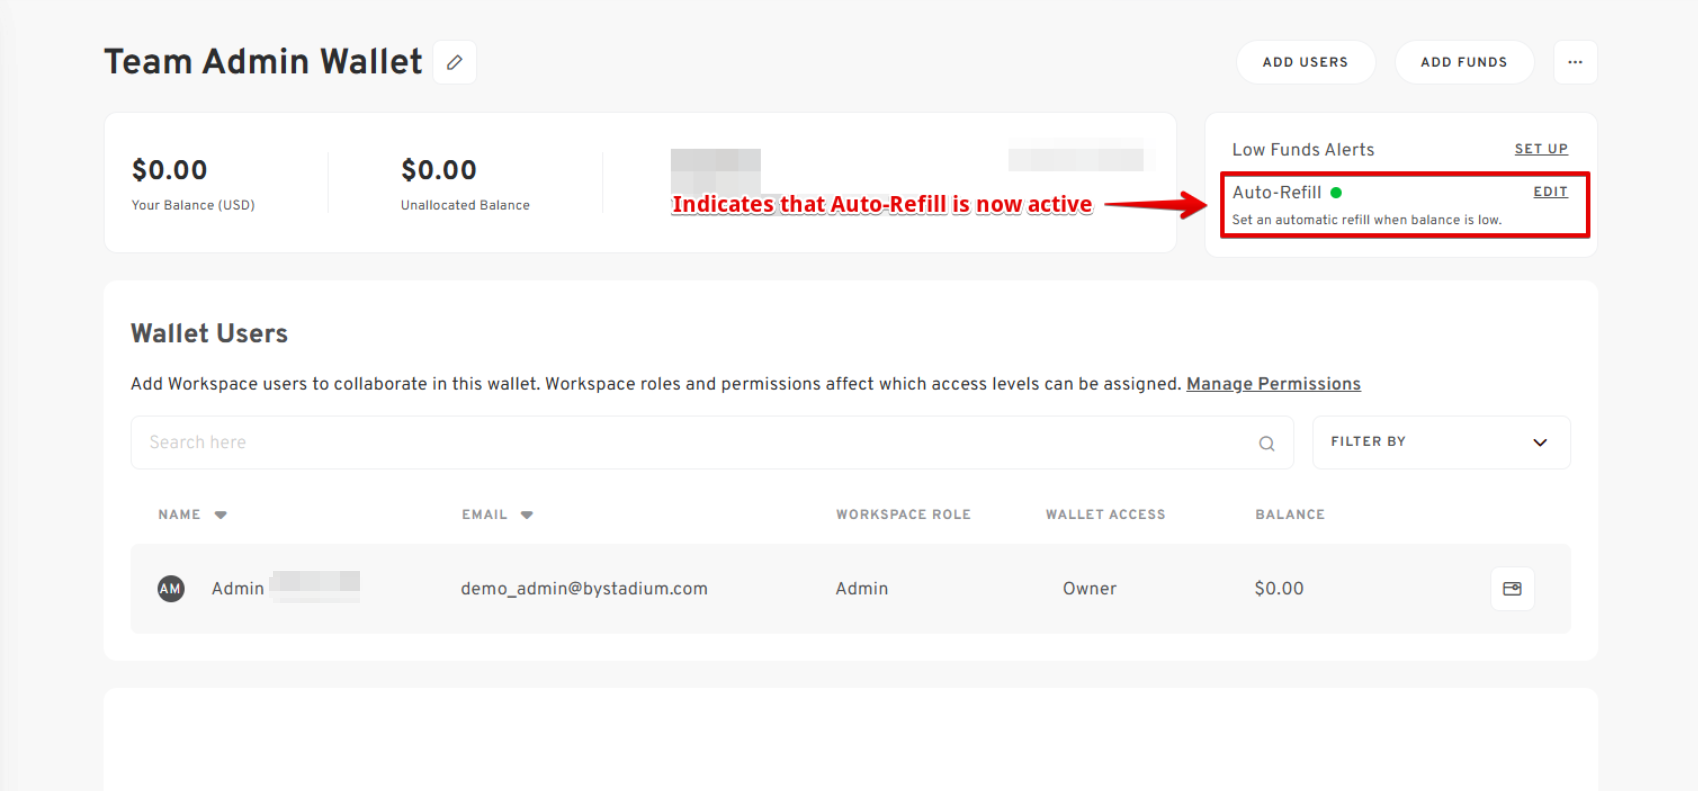Click the Unallocated Balance amount
Screen dimensions: 1698x791
tap(439, 170)
